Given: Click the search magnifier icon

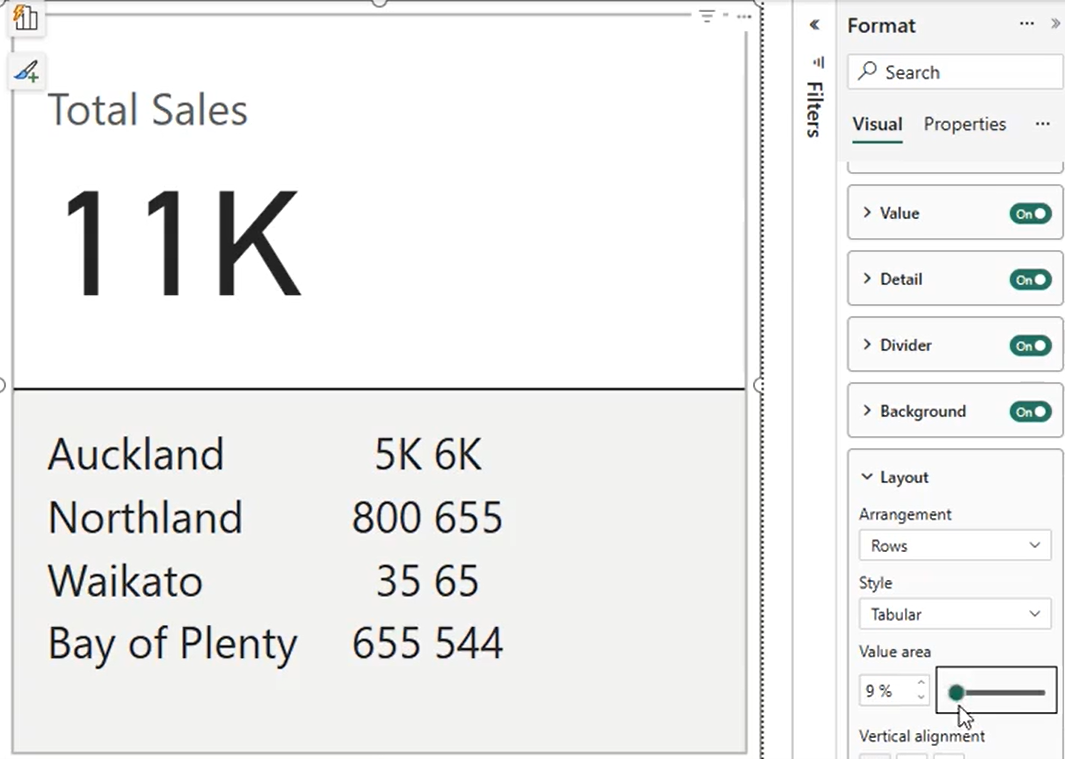Looking at the screenshot, I should point(867,71).
